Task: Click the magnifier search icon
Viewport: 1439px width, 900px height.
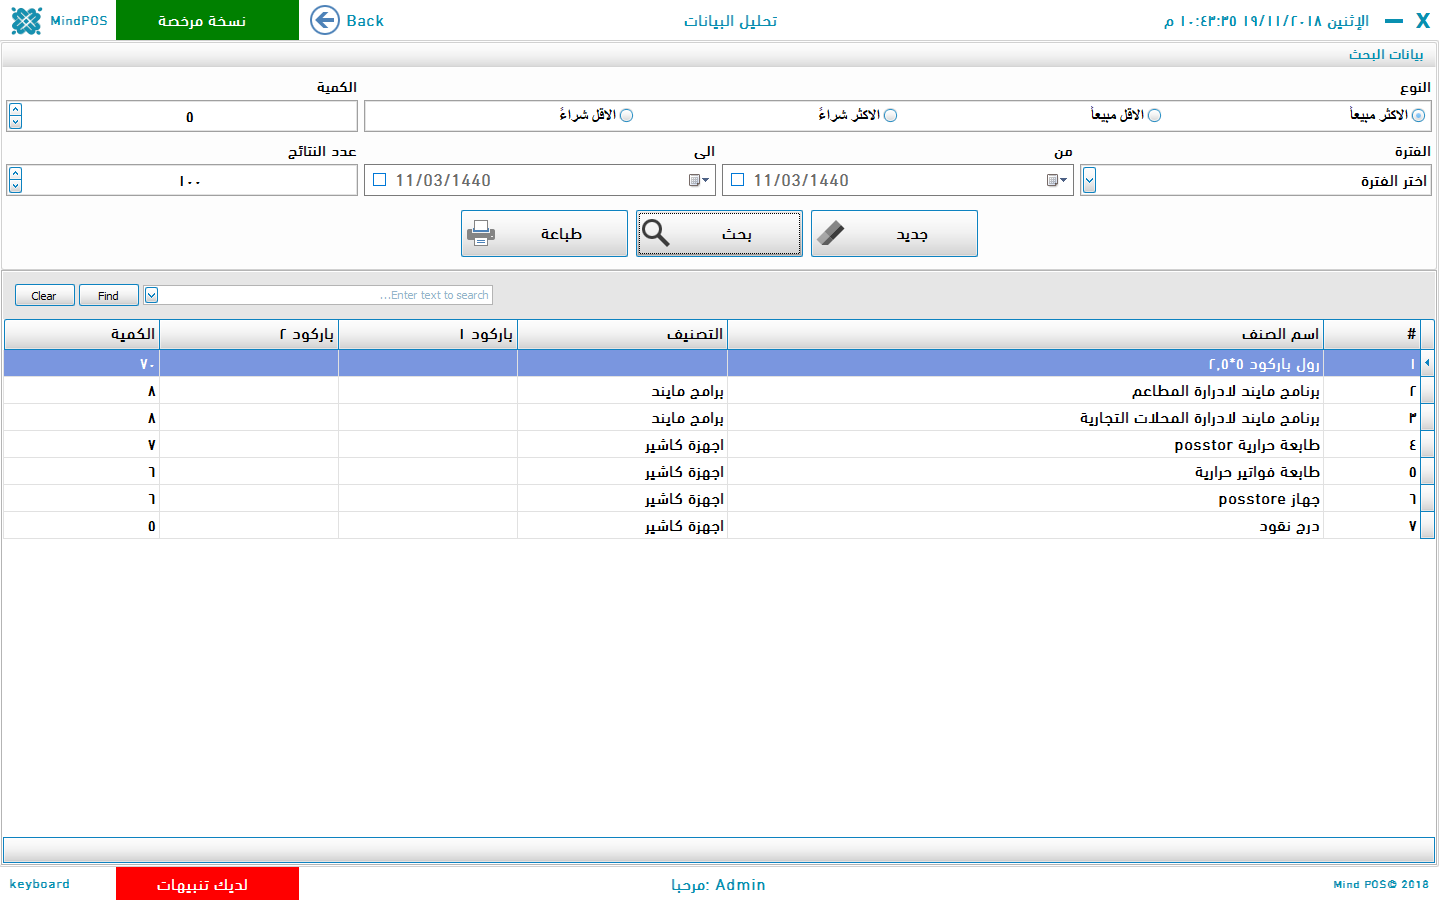Action: [x=656, y=233]
